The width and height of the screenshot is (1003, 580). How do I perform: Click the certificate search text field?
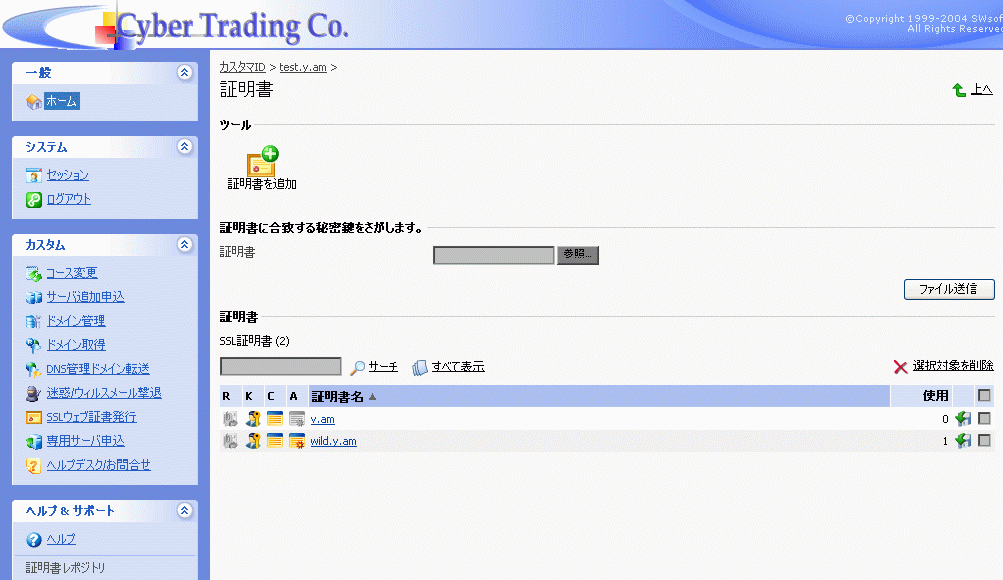281,367
